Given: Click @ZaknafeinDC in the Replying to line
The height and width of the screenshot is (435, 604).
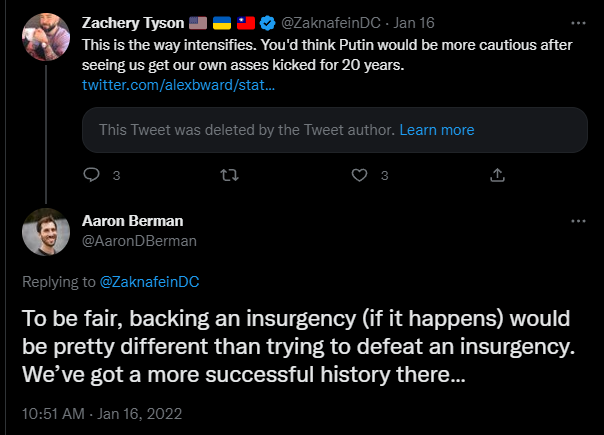Looking at the screenshot, I should pos(149,282).
